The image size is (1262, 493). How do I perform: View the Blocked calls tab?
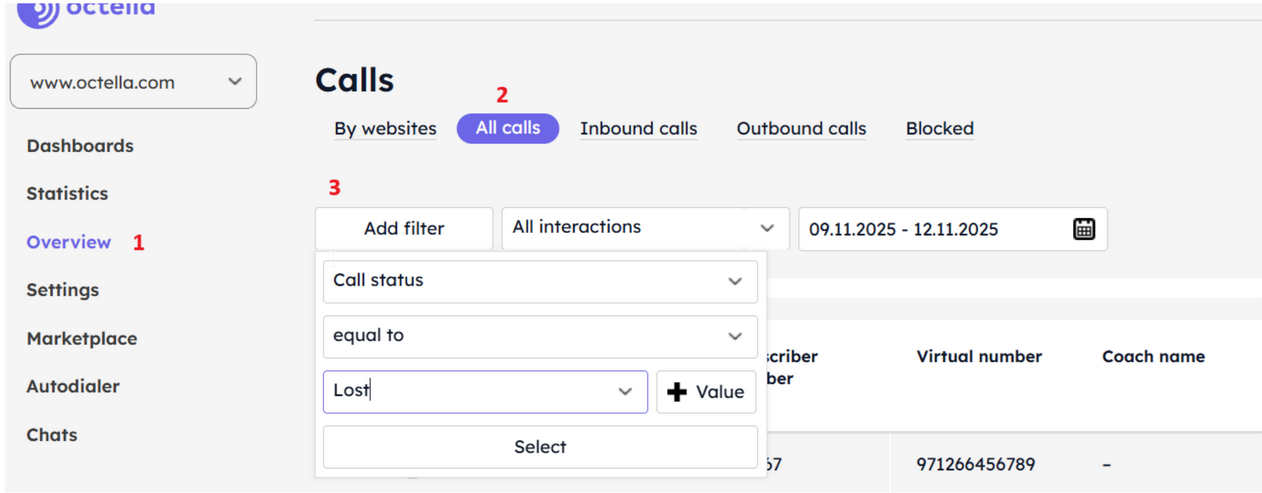[x=939, y=129]
